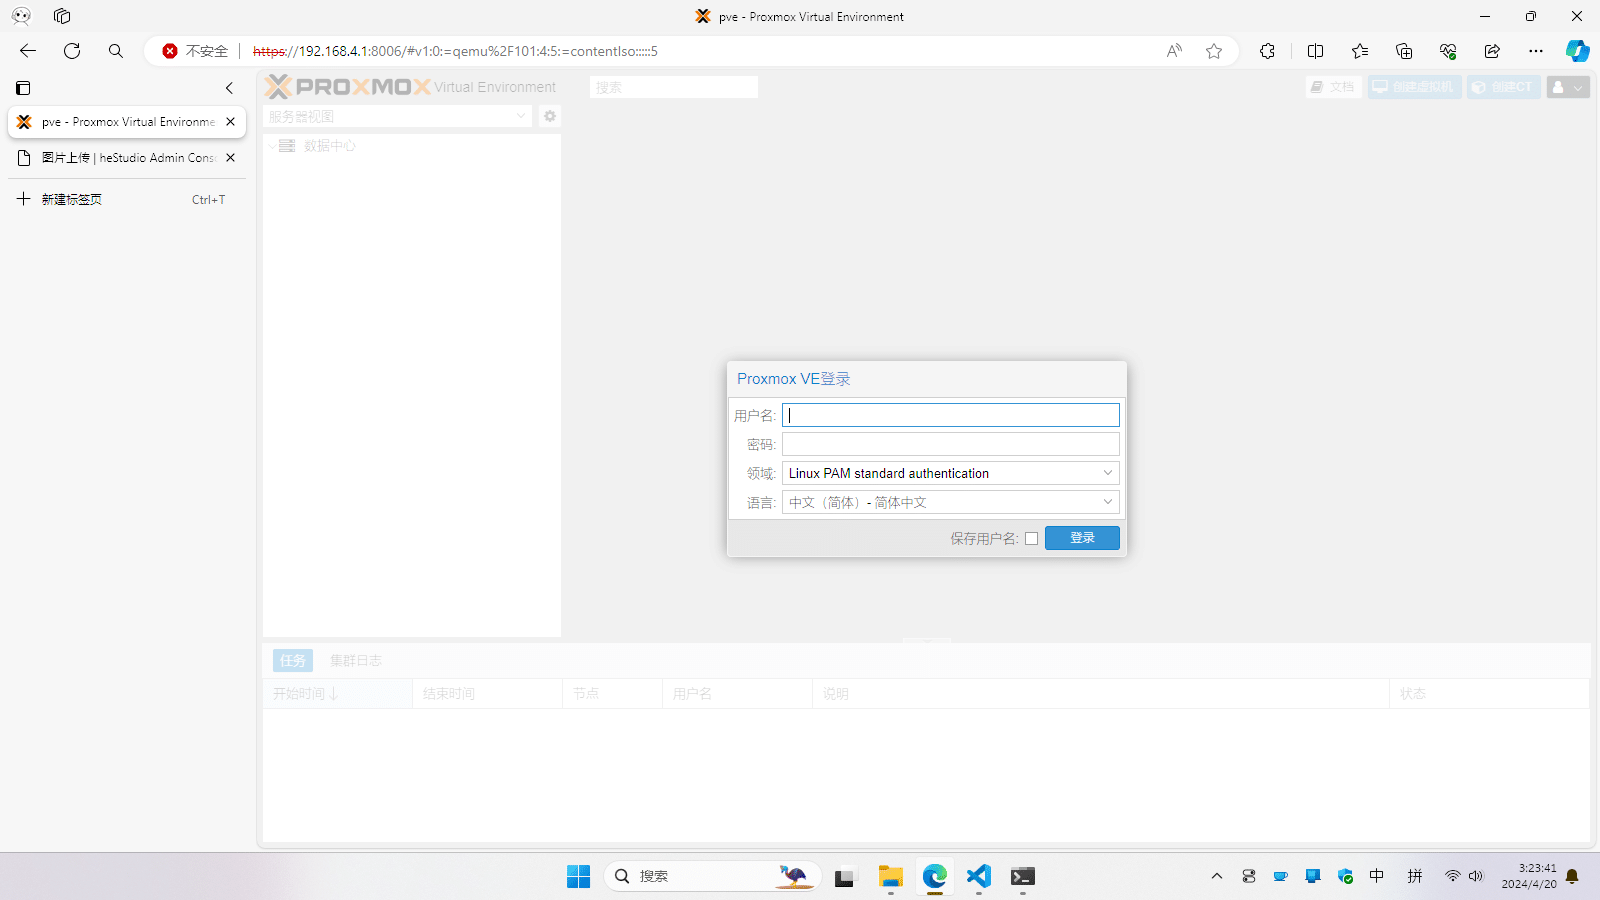Focus the password field
Screen dimensions: 1600x900
(950, 444)
